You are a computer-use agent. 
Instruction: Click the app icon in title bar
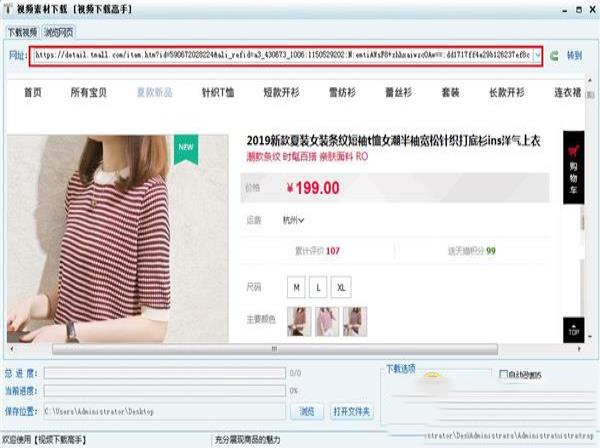point(8,8)
